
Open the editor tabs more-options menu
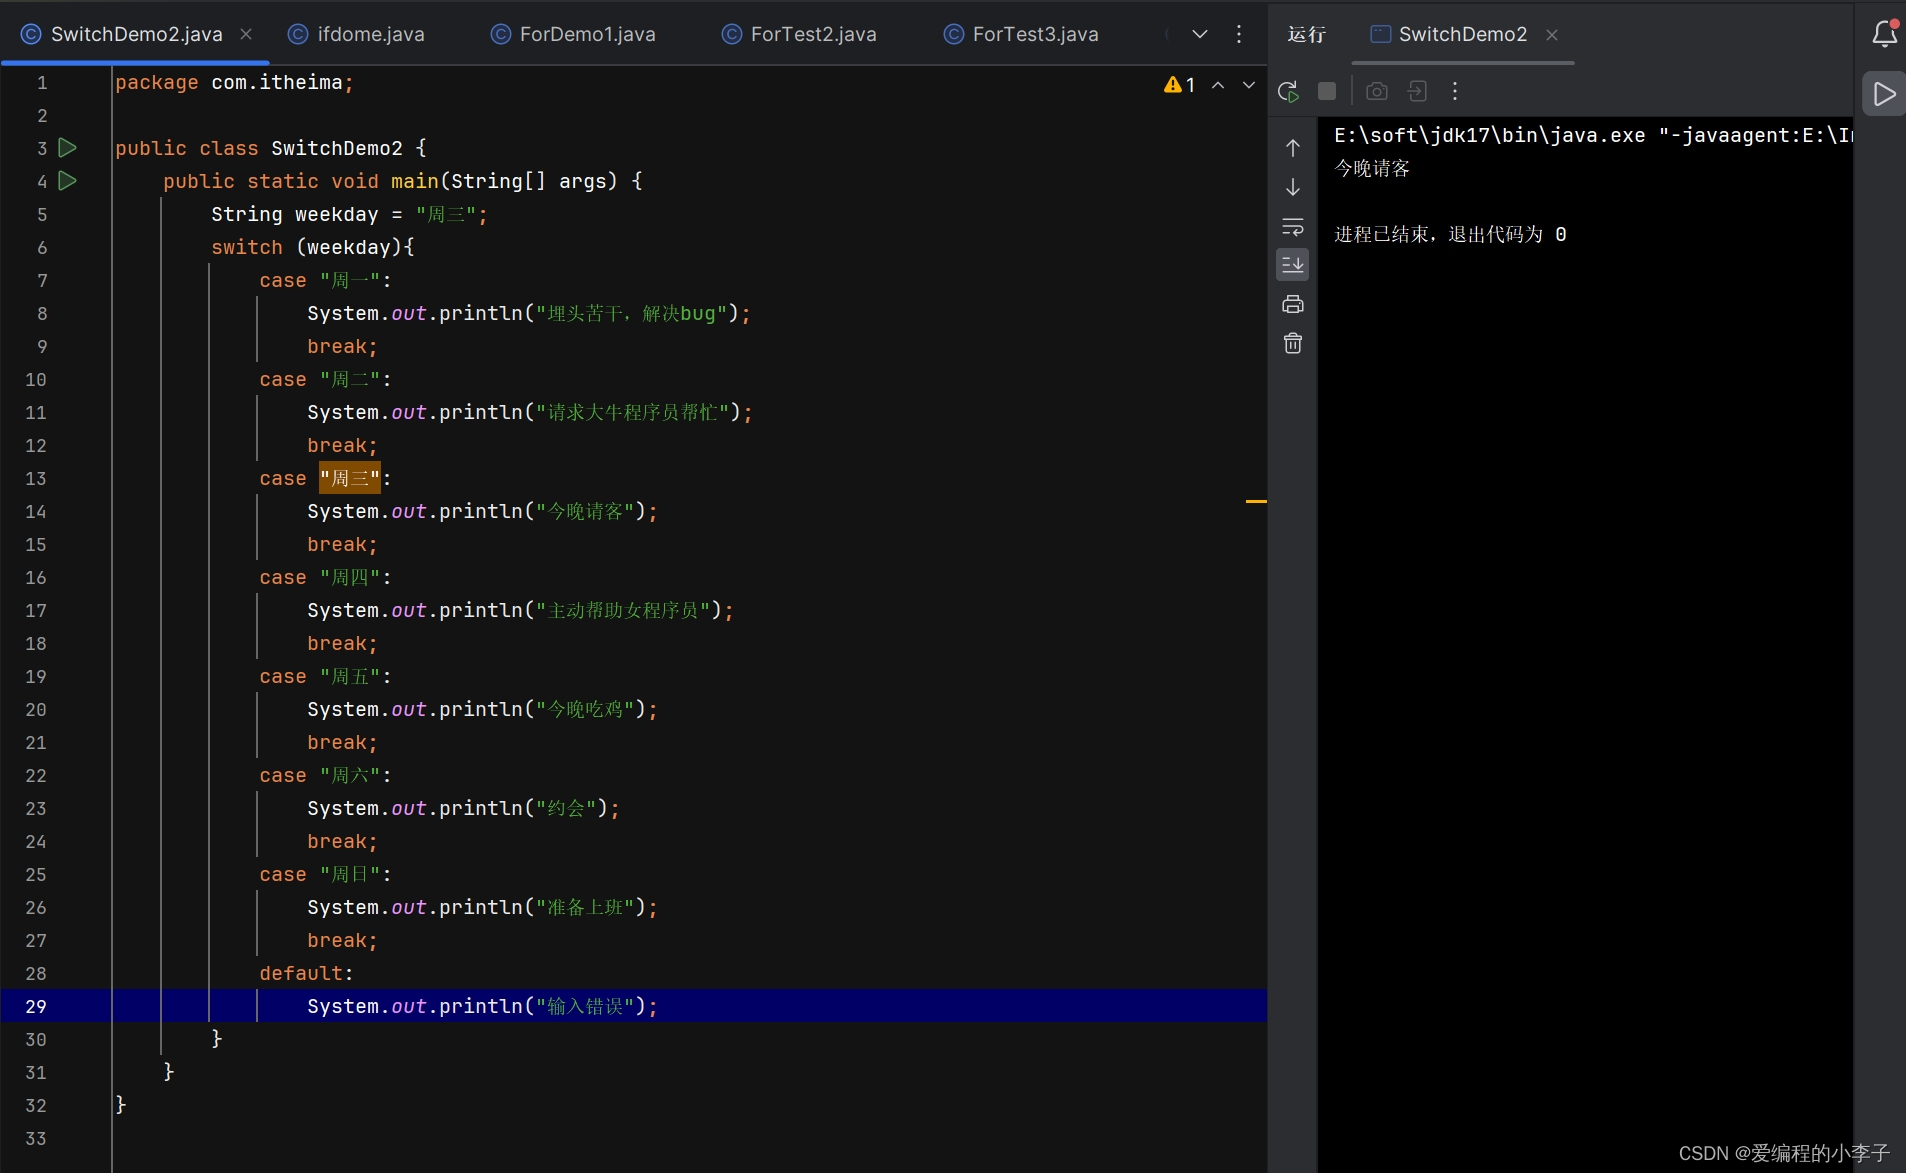point(1239,34)
